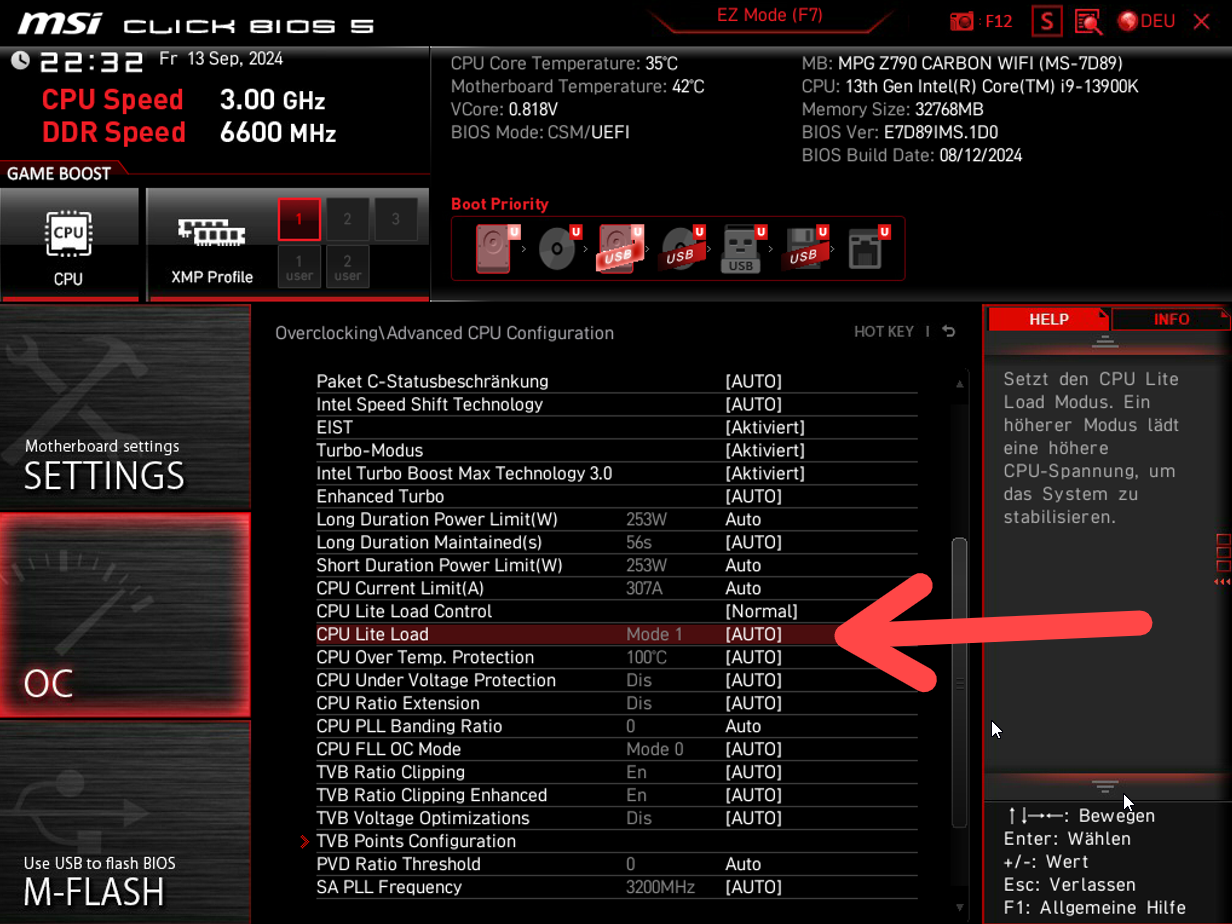Select Long Duration Maintained(s) row label
This screenshot has width=1232, height=924.
coord(429,542)
